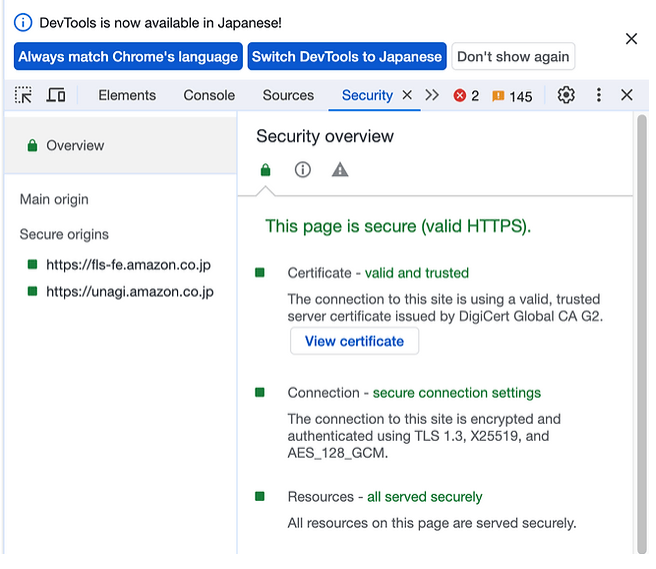Screen dimensions: 656x569
Task: Expand more tabs with the double chevron
Action: click(432, 95)
